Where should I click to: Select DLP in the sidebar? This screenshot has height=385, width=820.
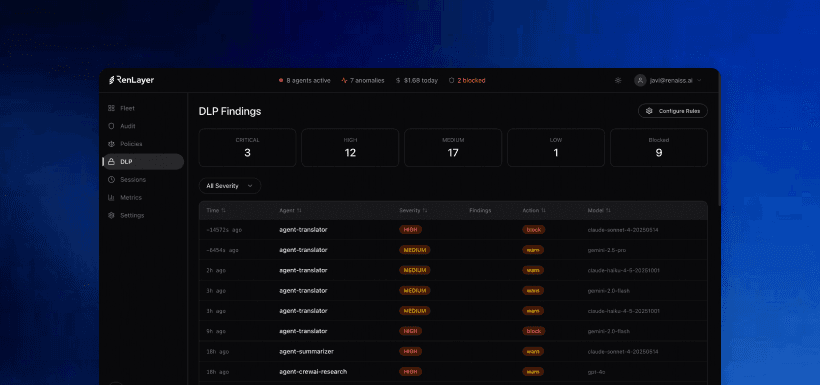143,162
